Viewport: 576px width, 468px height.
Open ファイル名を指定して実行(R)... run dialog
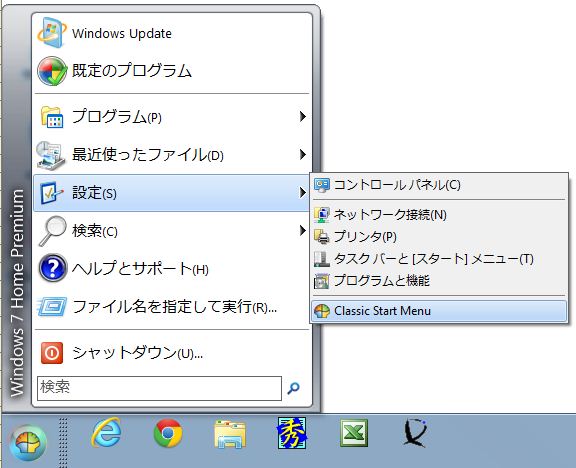[x=172, y=307]
